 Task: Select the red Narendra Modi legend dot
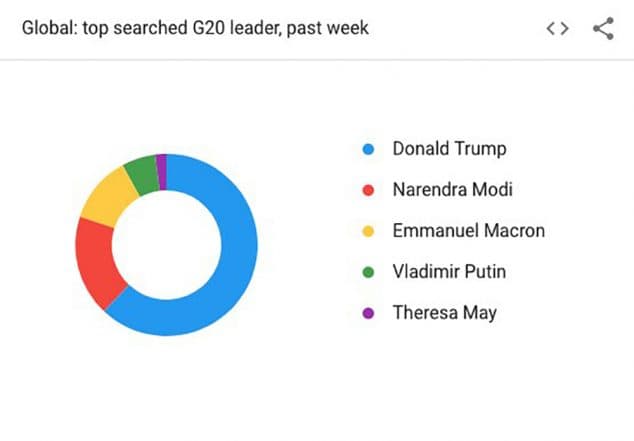pyautogui.click(x=368, y=190)
